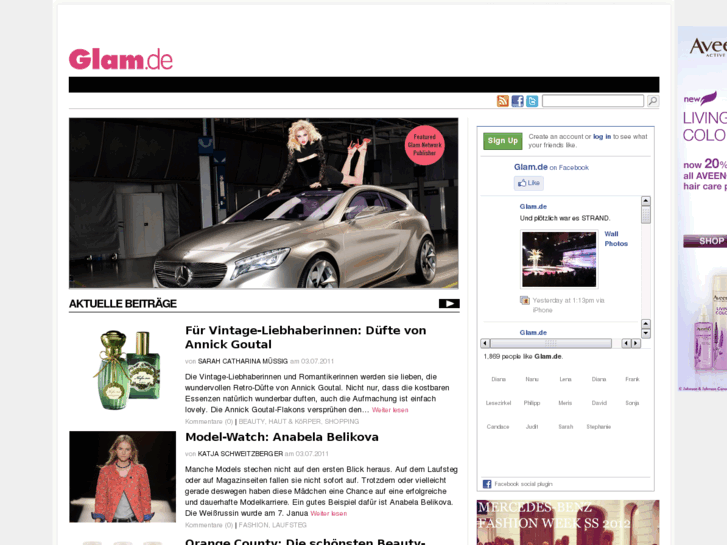Open the SHOPPING category link

coord(342,422)
